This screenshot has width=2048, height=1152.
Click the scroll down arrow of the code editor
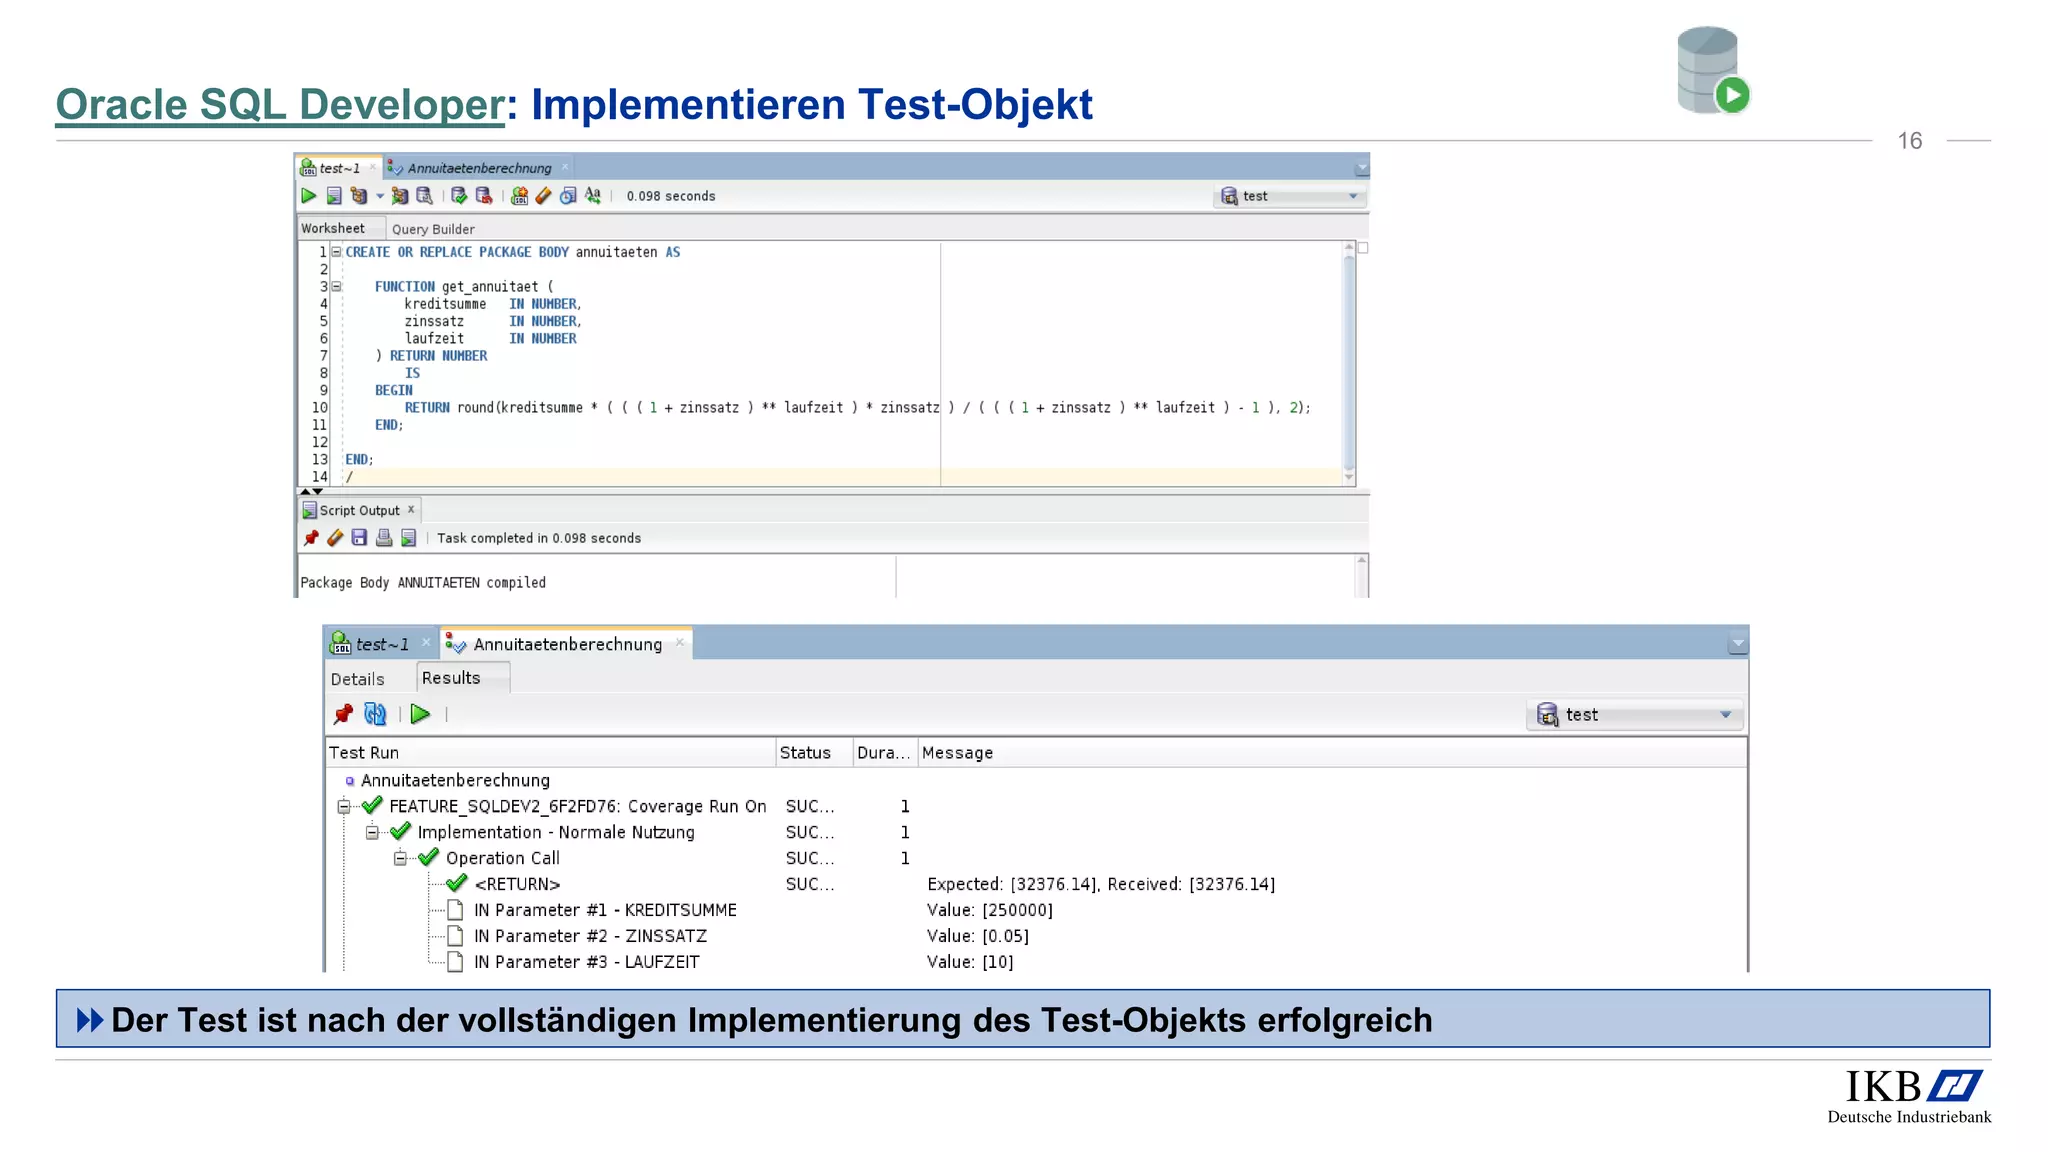tap(1349, 478)
